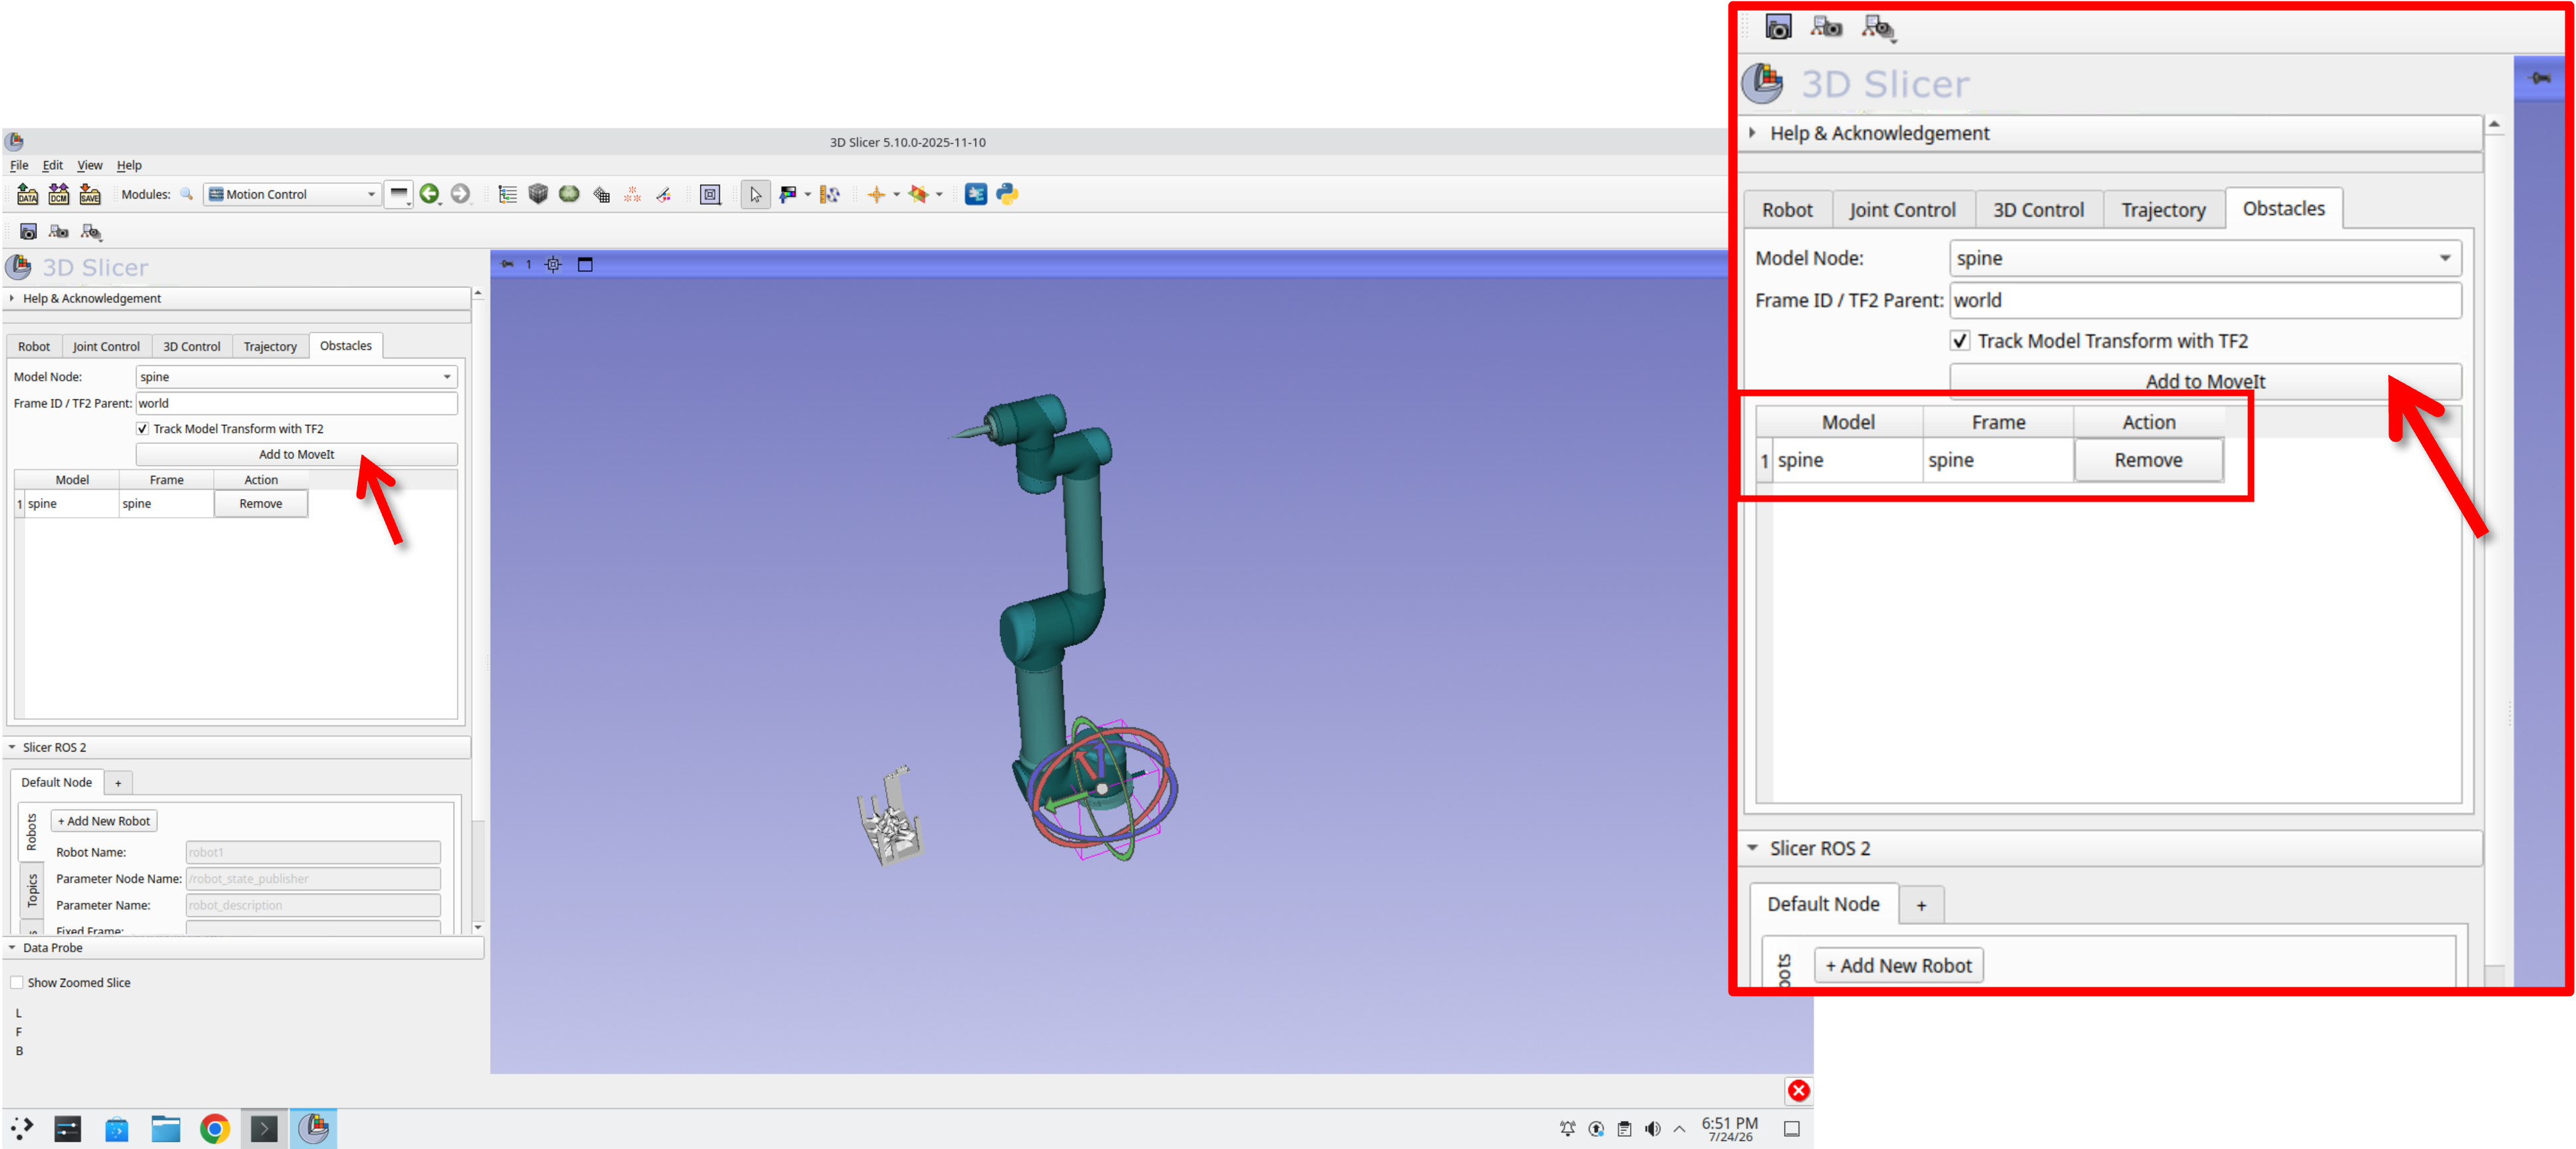Viewport: 2576px width, 1149px height.
Task: Add a new node tab with + in main window
Action: click(118, 783)
